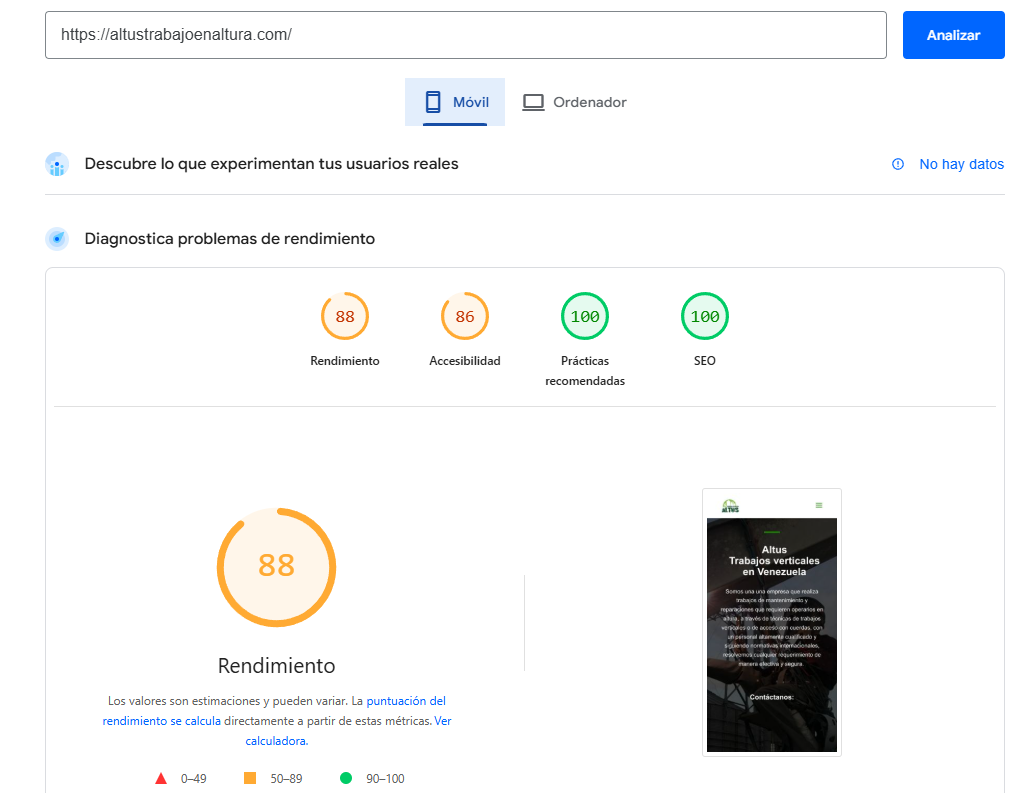Select the Rendimiento 88 score gauge
The image size is (1036, 793).
tap(345, 317)
